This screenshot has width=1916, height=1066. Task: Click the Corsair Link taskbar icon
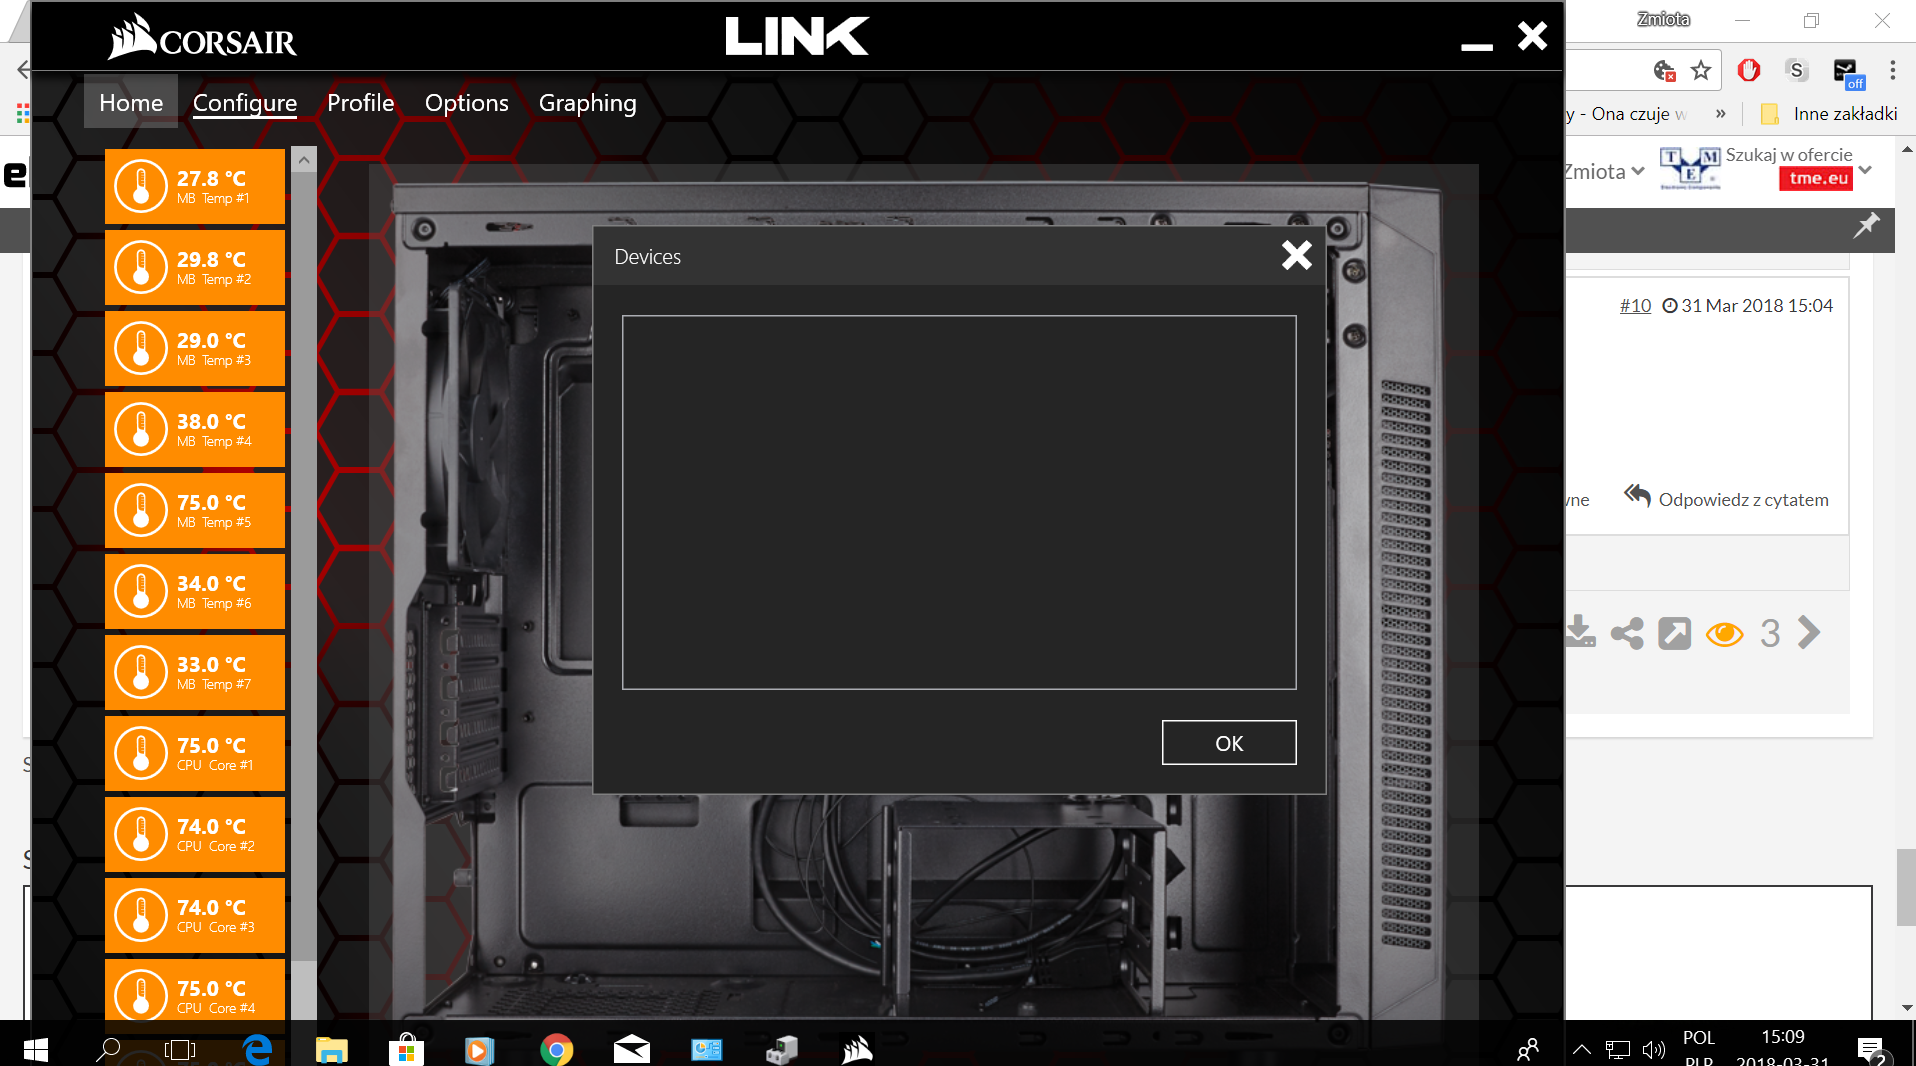857,1048
